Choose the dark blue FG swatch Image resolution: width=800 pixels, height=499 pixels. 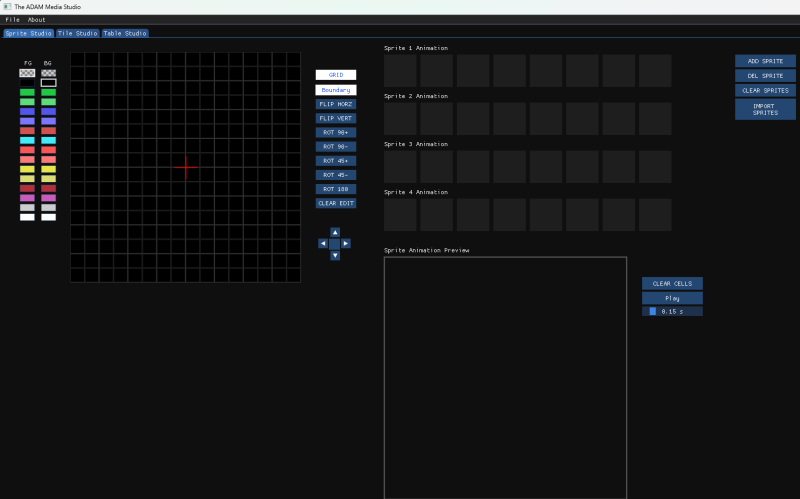point(27,111)
